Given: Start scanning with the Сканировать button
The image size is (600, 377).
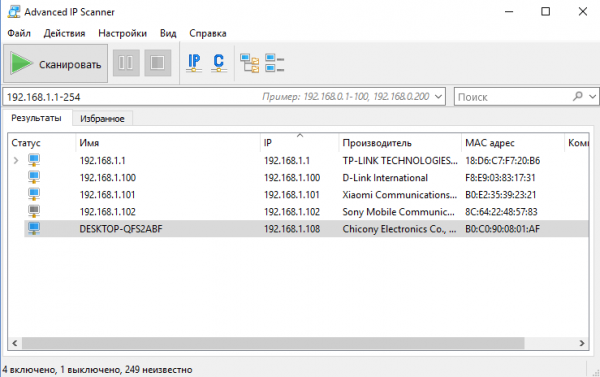Looking at the screenshot, I should tap(55, 63).
